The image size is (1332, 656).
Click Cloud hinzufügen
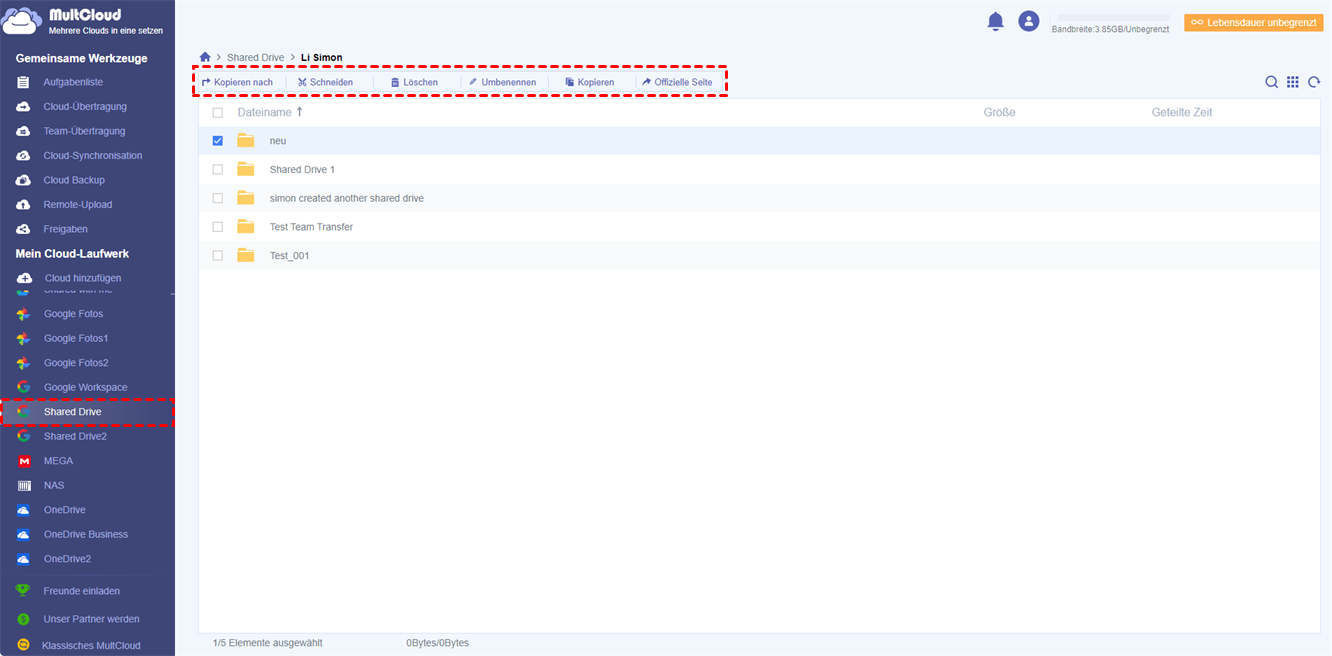point(83,278)
